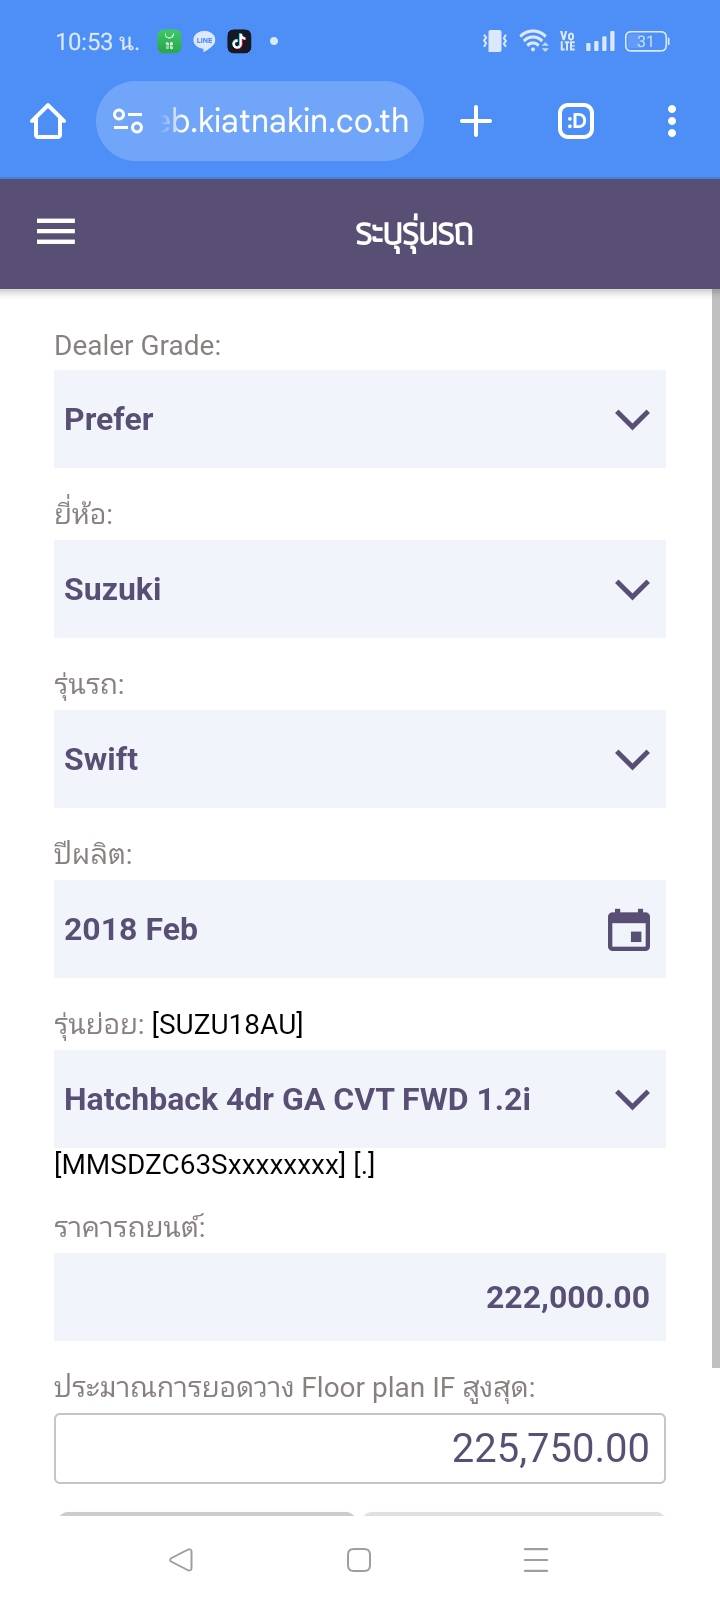Open the calendar picker for production year

point(629,930)
